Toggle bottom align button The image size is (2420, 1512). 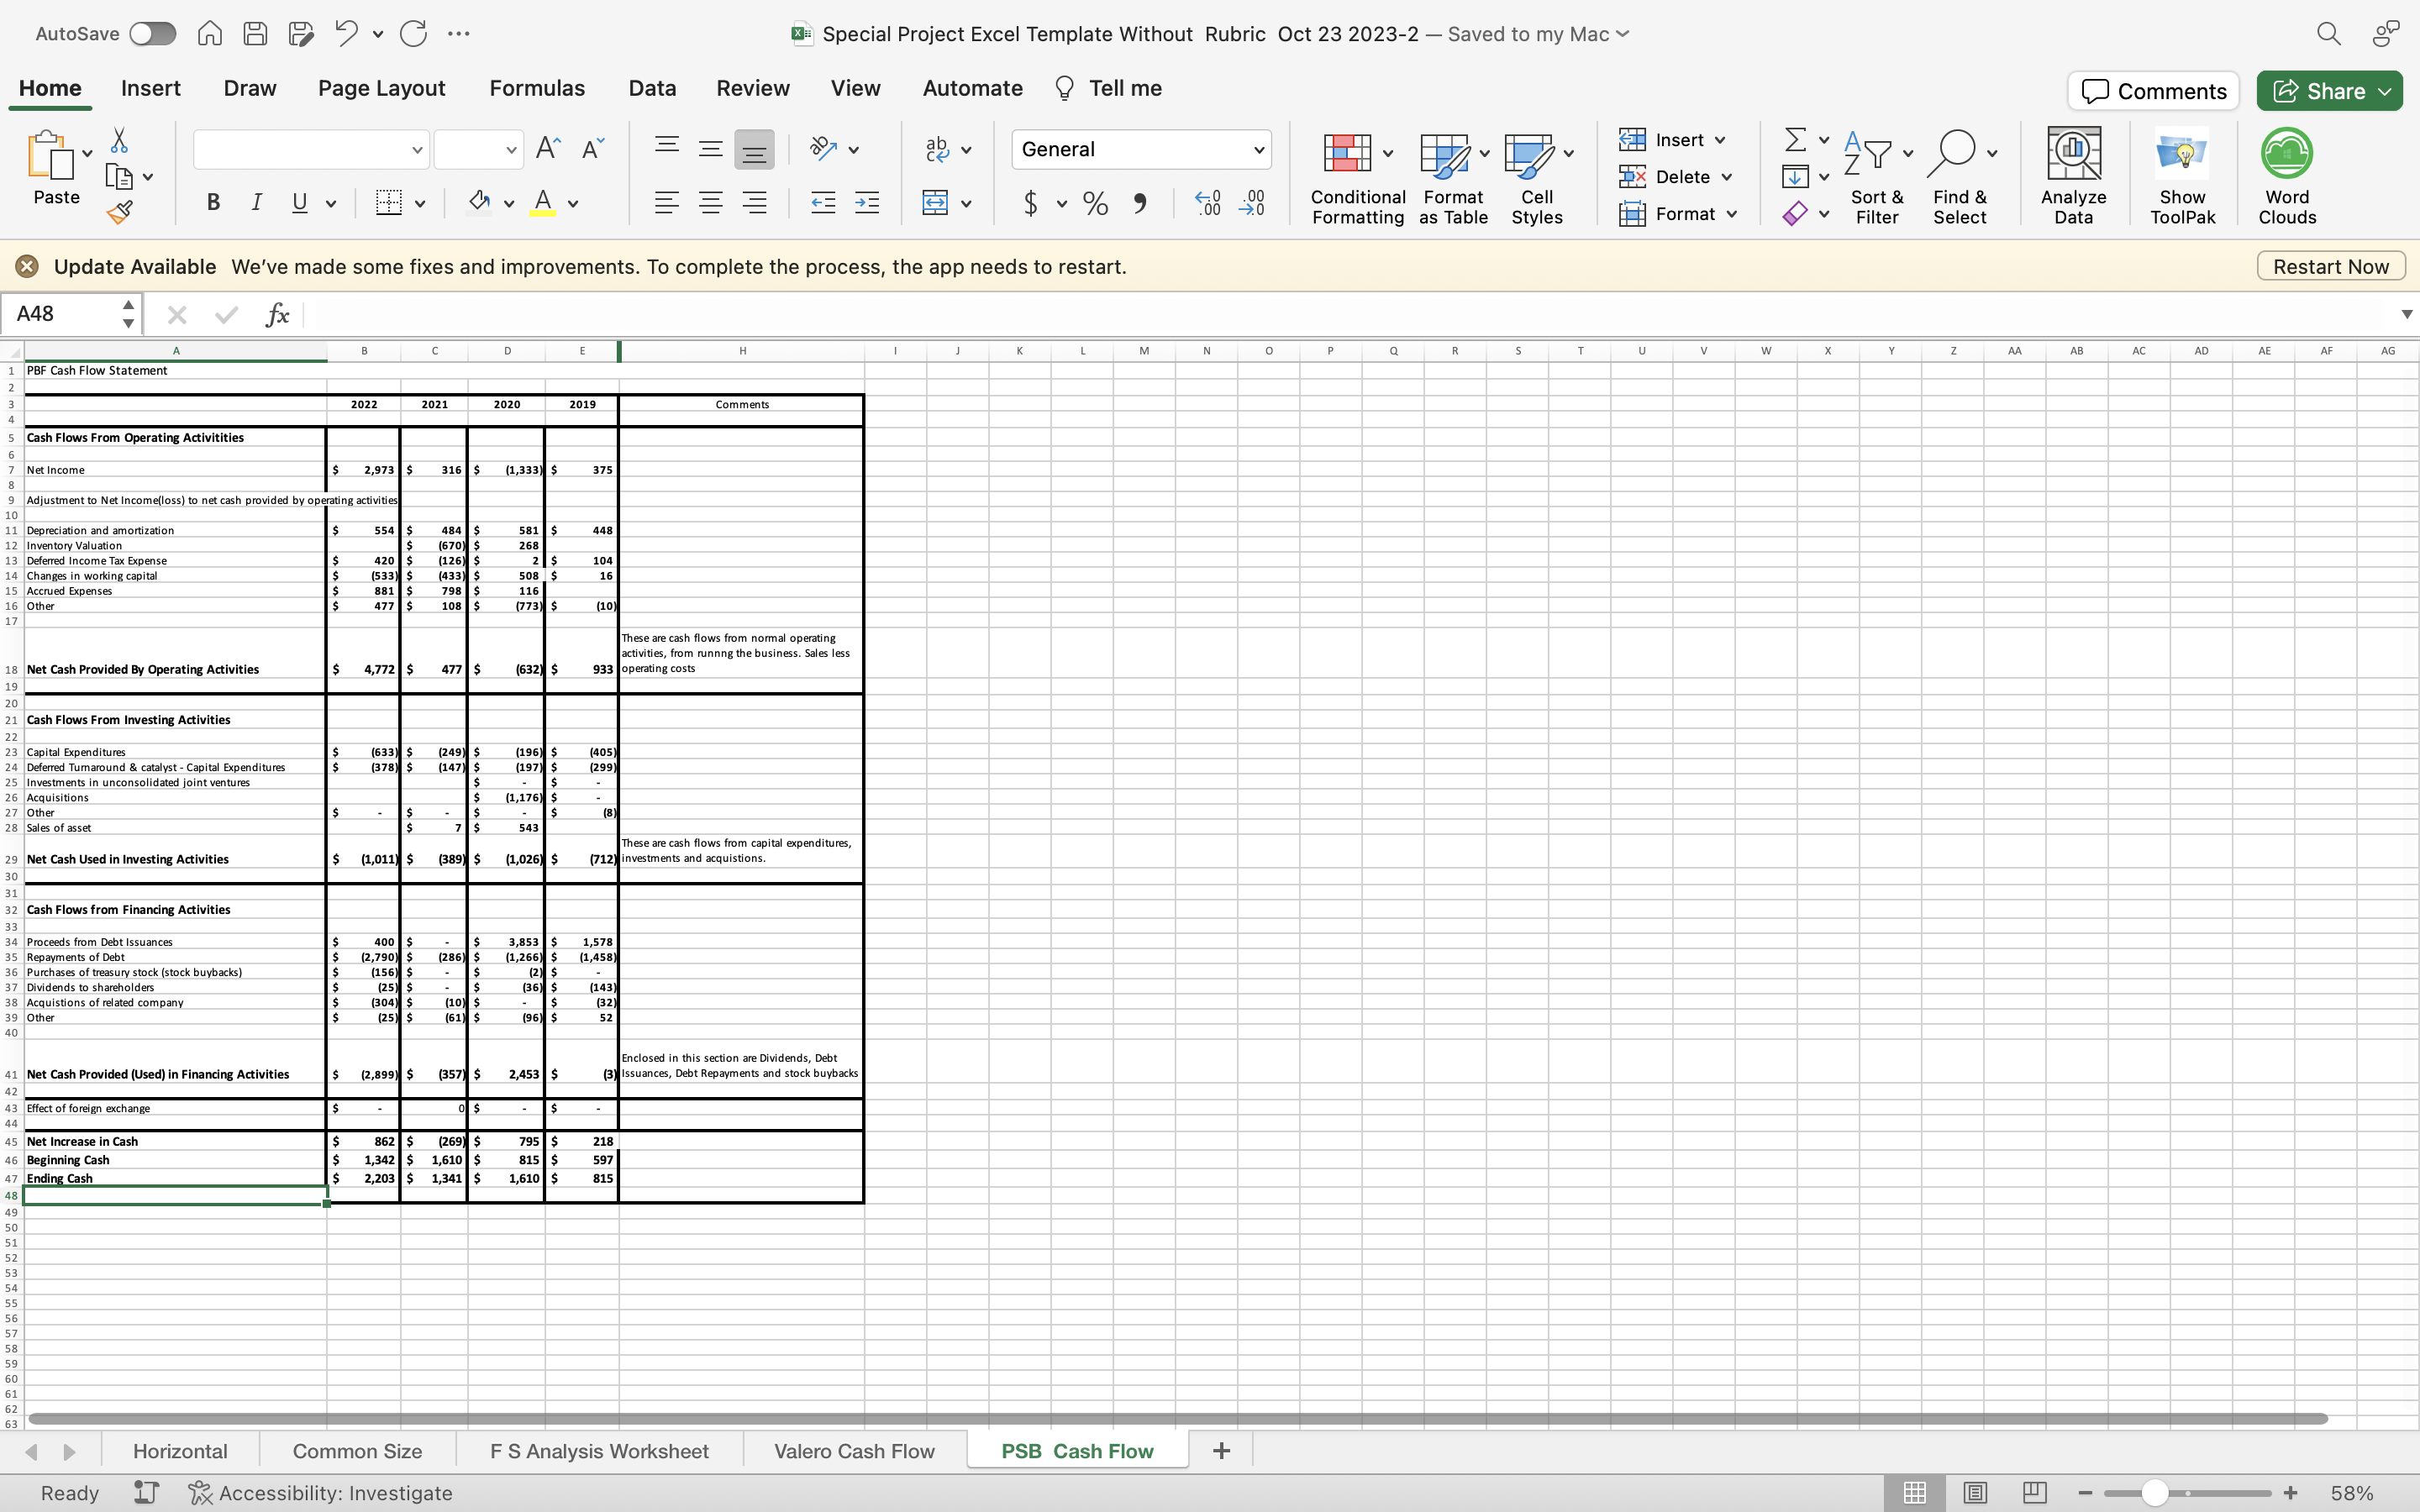point(754,149)
